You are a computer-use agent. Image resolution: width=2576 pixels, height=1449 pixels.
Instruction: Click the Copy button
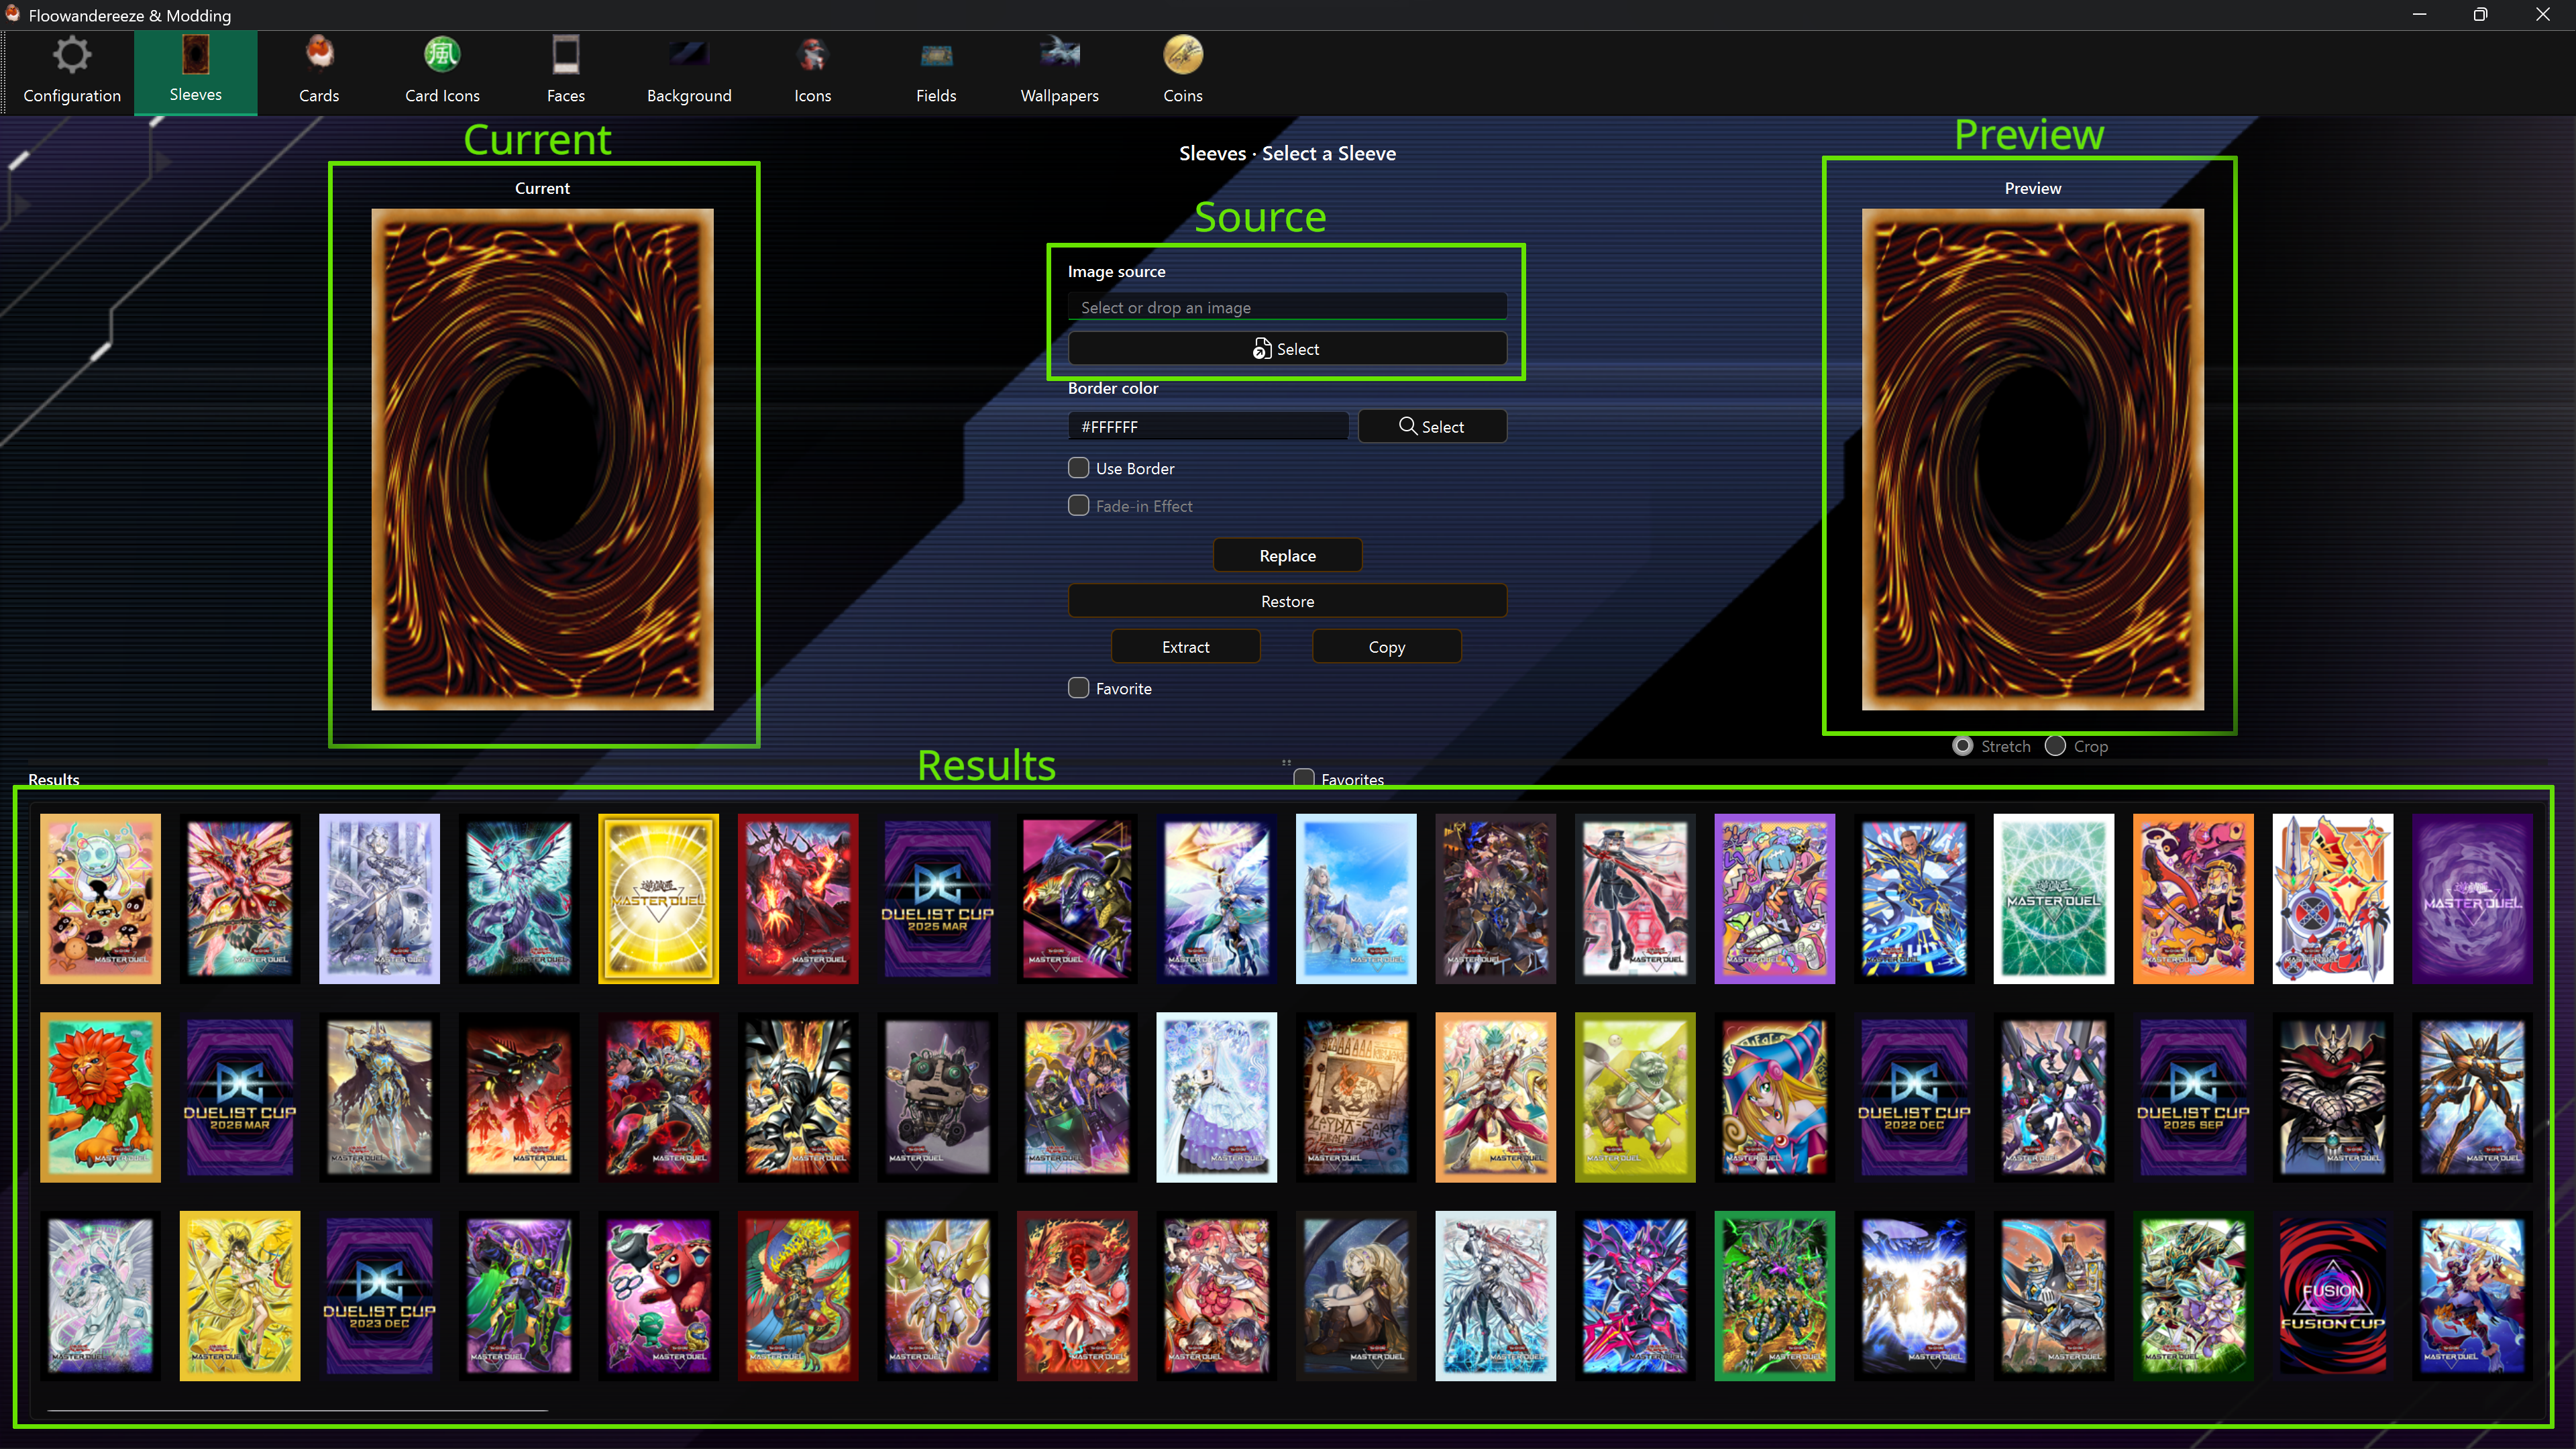click(x=1386, y=647)
